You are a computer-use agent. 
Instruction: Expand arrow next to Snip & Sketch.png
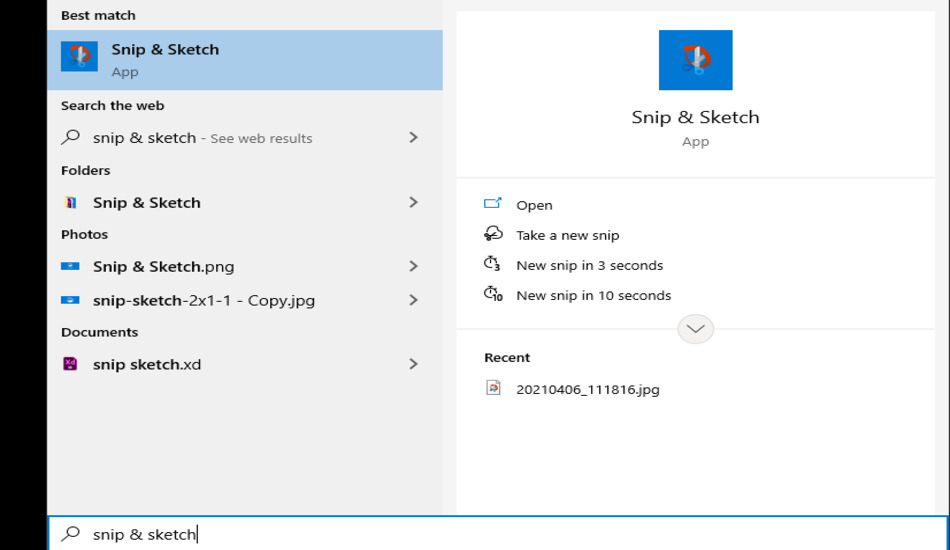point(413,266)
